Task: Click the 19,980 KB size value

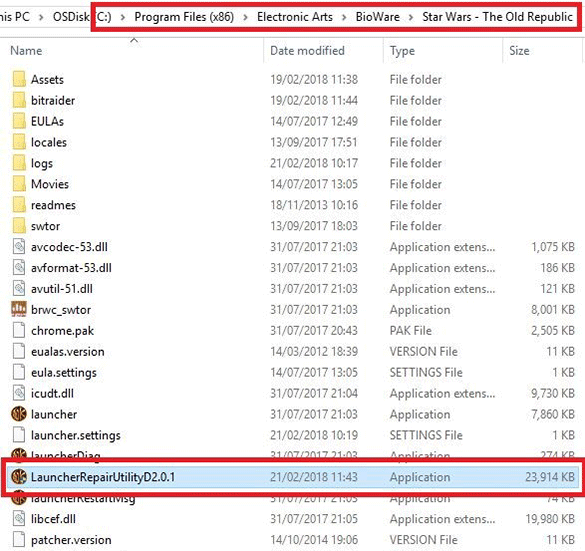Action: 550,519
